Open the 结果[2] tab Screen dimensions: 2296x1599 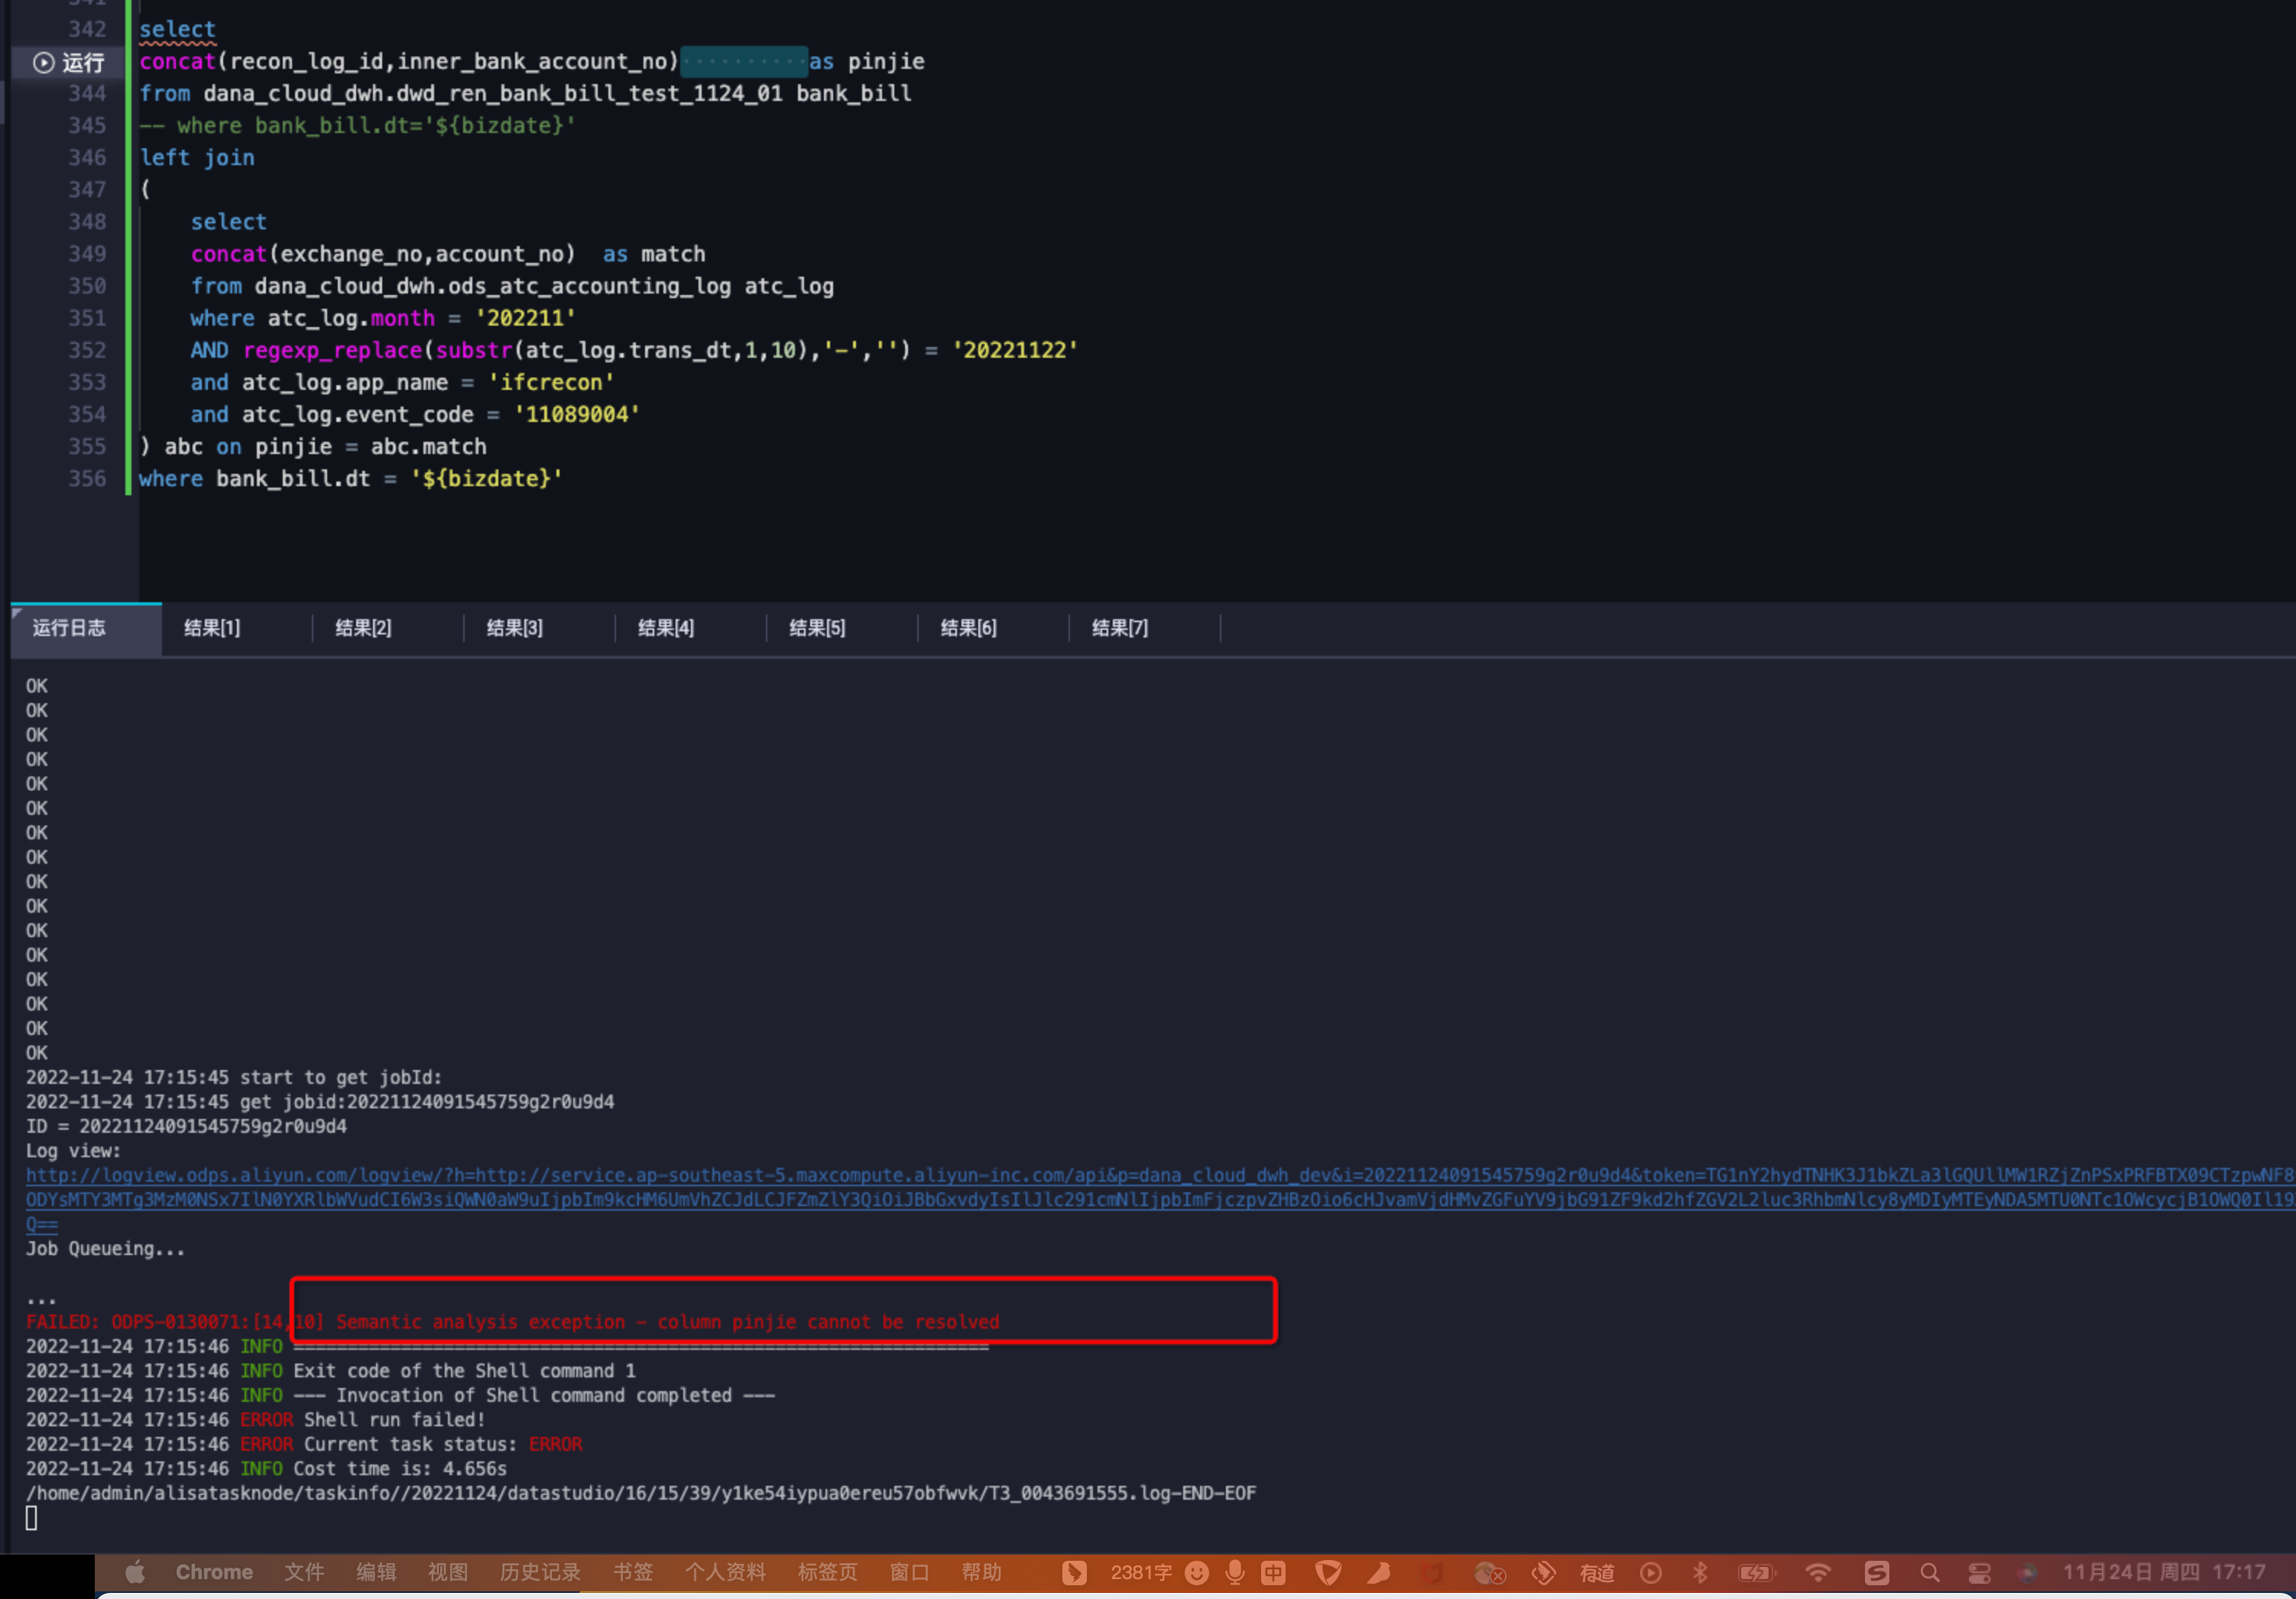(x=363, y=628)
